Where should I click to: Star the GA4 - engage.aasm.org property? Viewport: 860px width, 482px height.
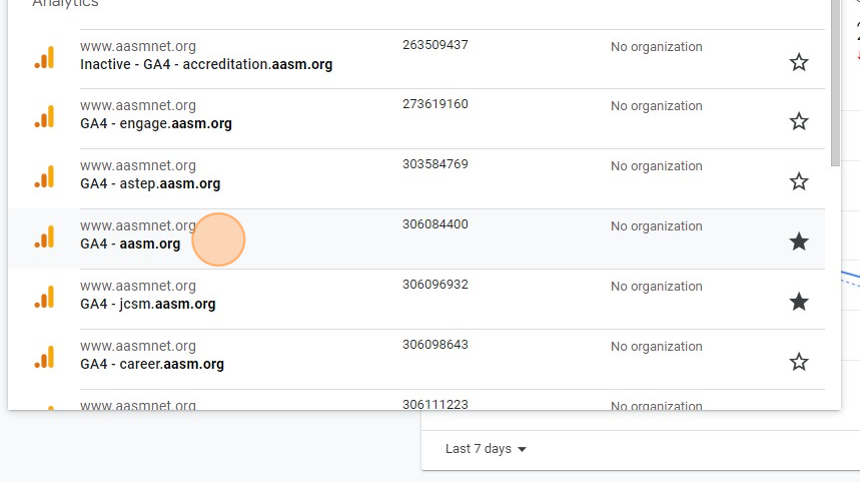pyautogui.click(x=799, y=121)
